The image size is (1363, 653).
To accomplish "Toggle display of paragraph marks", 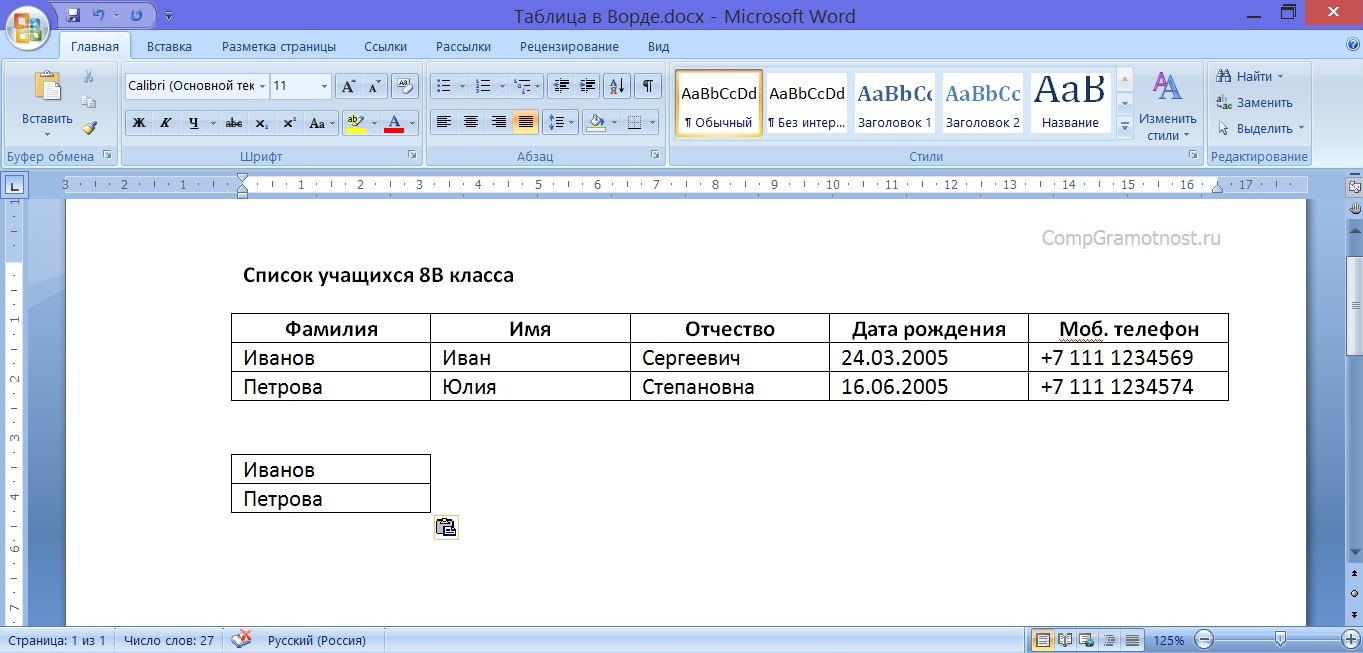I will 647,86.
